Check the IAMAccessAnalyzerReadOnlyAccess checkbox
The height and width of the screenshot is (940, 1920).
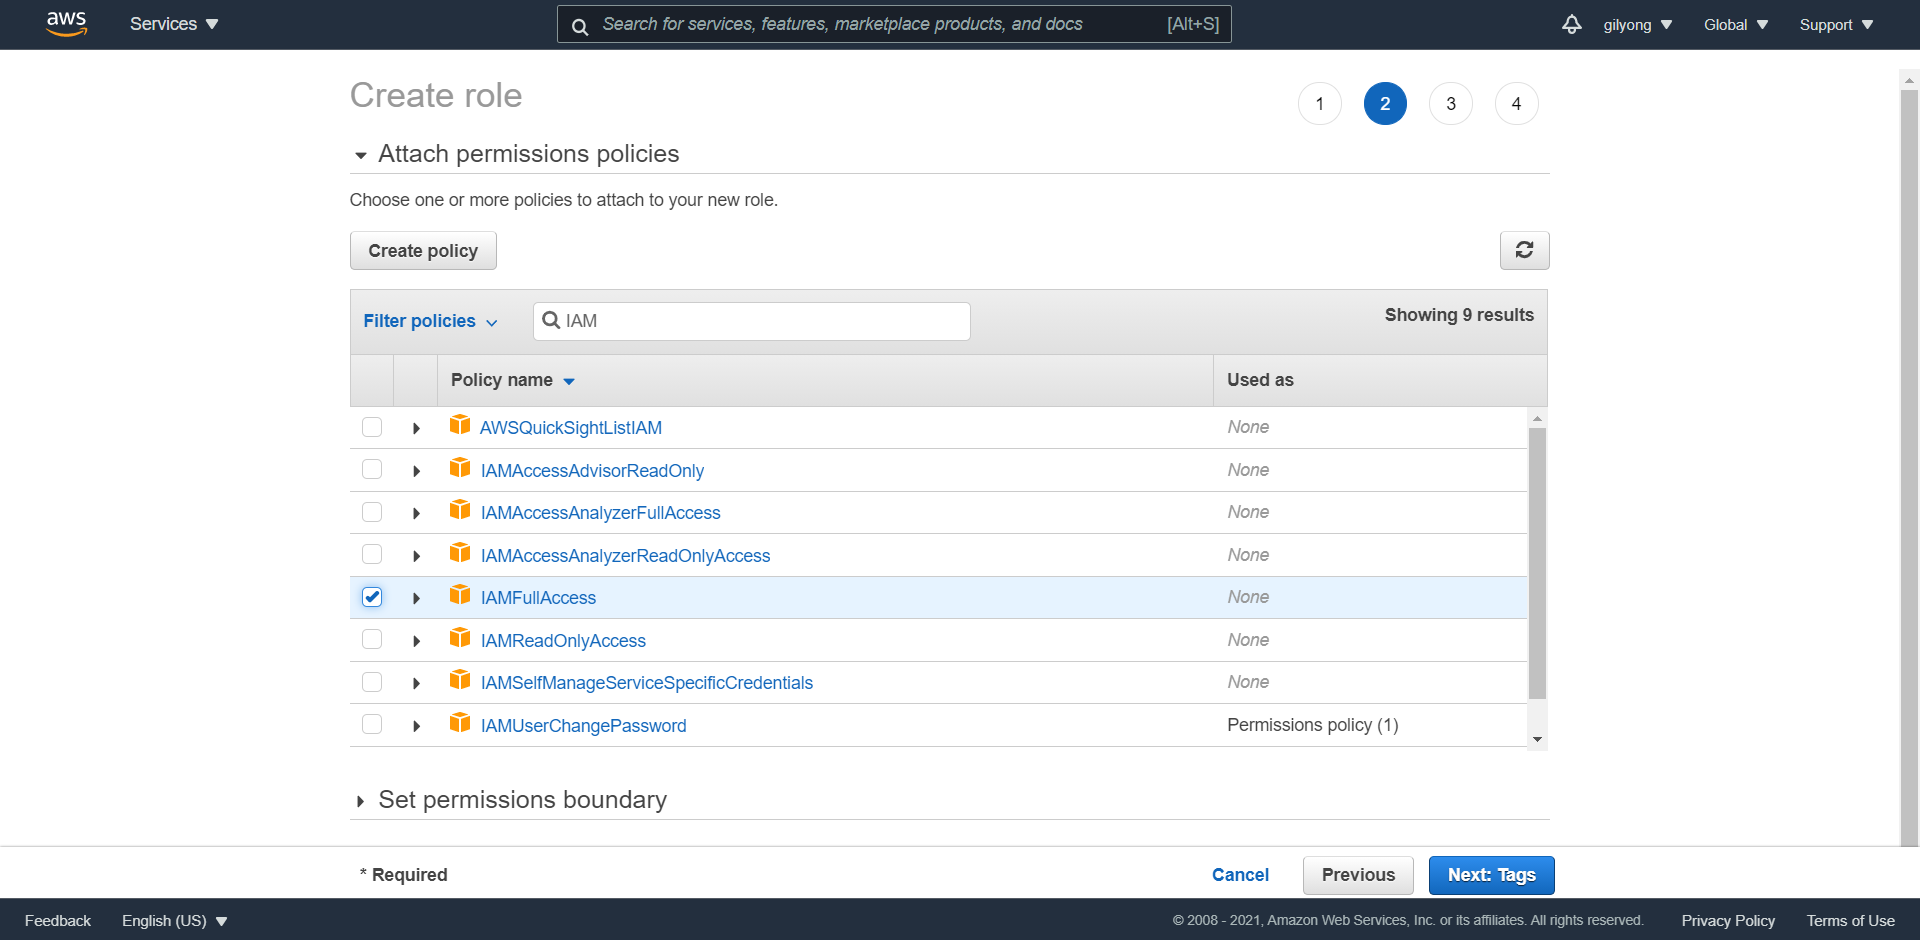coord(372,554)
